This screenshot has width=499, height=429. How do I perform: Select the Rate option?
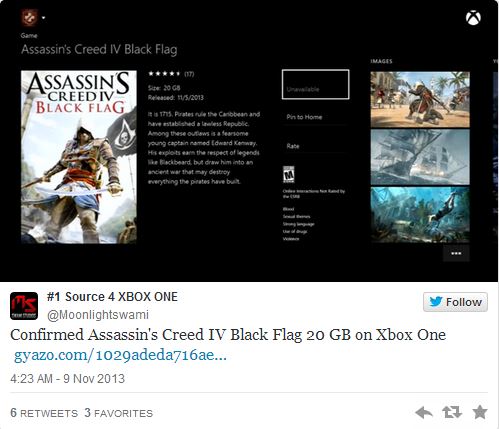[293, 146]
